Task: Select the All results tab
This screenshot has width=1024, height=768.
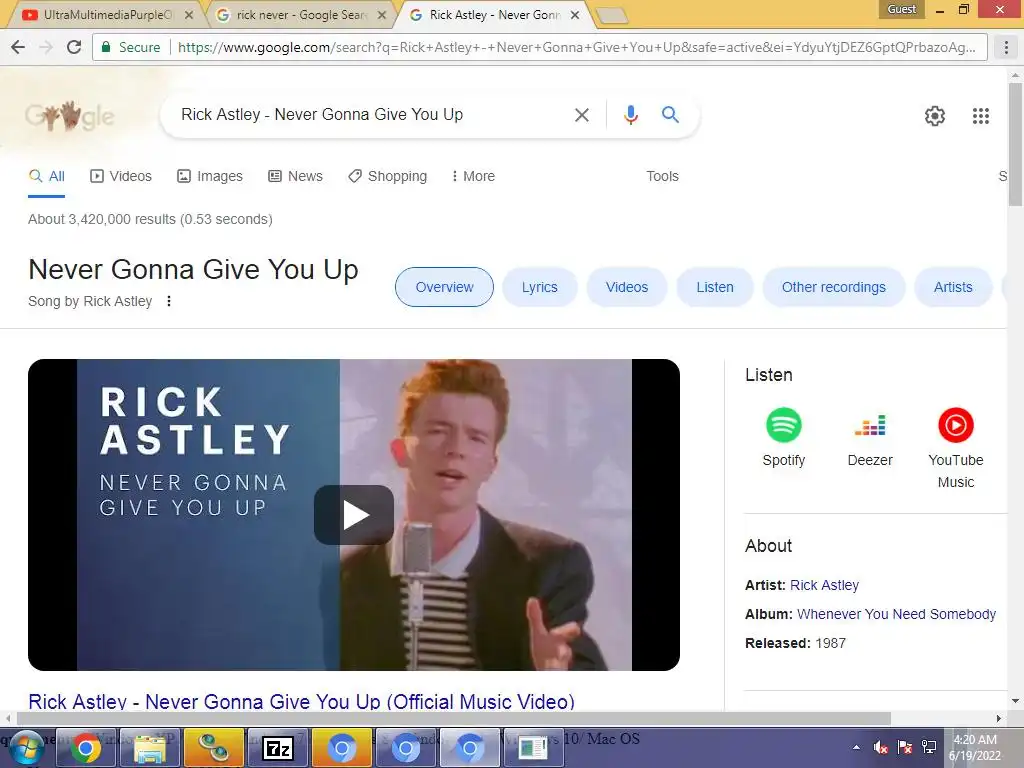Action: pos(46,176)
